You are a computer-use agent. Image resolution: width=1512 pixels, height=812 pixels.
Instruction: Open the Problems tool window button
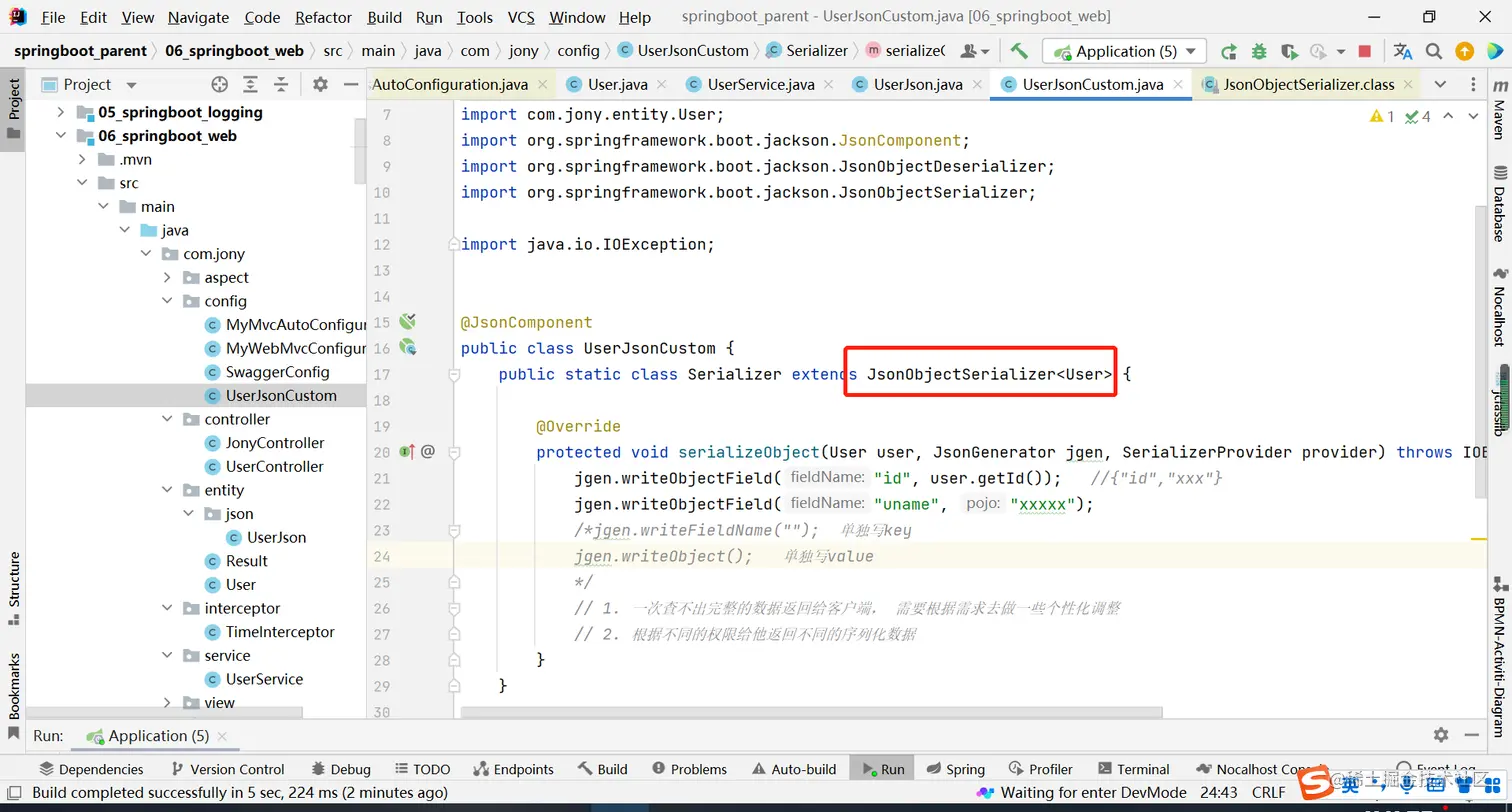pos(689,769)
